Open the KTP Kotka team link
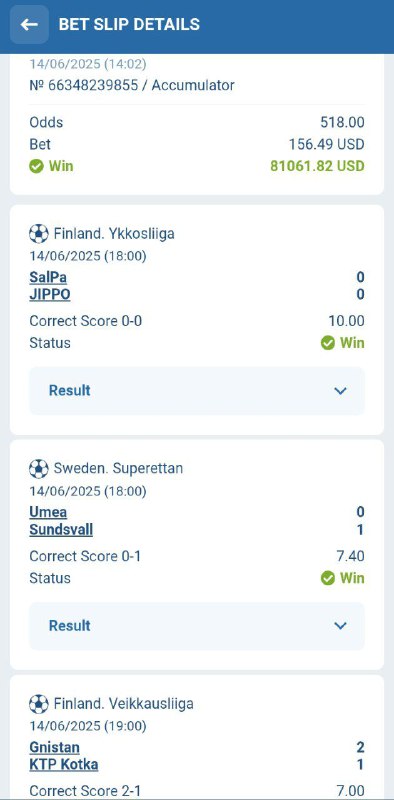This screenshot has width=394, height=800. pyautogui.click(x=64, y=765)
